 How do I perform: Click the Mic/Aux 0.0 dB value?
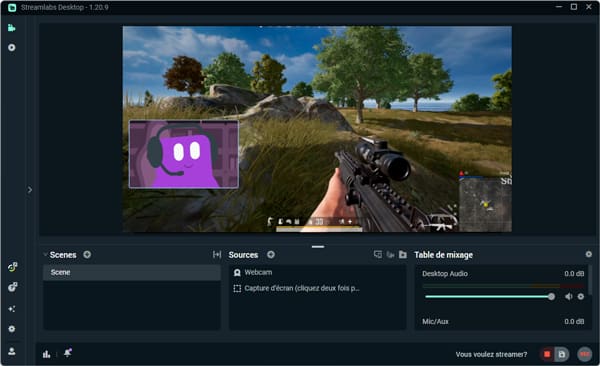pos(574,322)
